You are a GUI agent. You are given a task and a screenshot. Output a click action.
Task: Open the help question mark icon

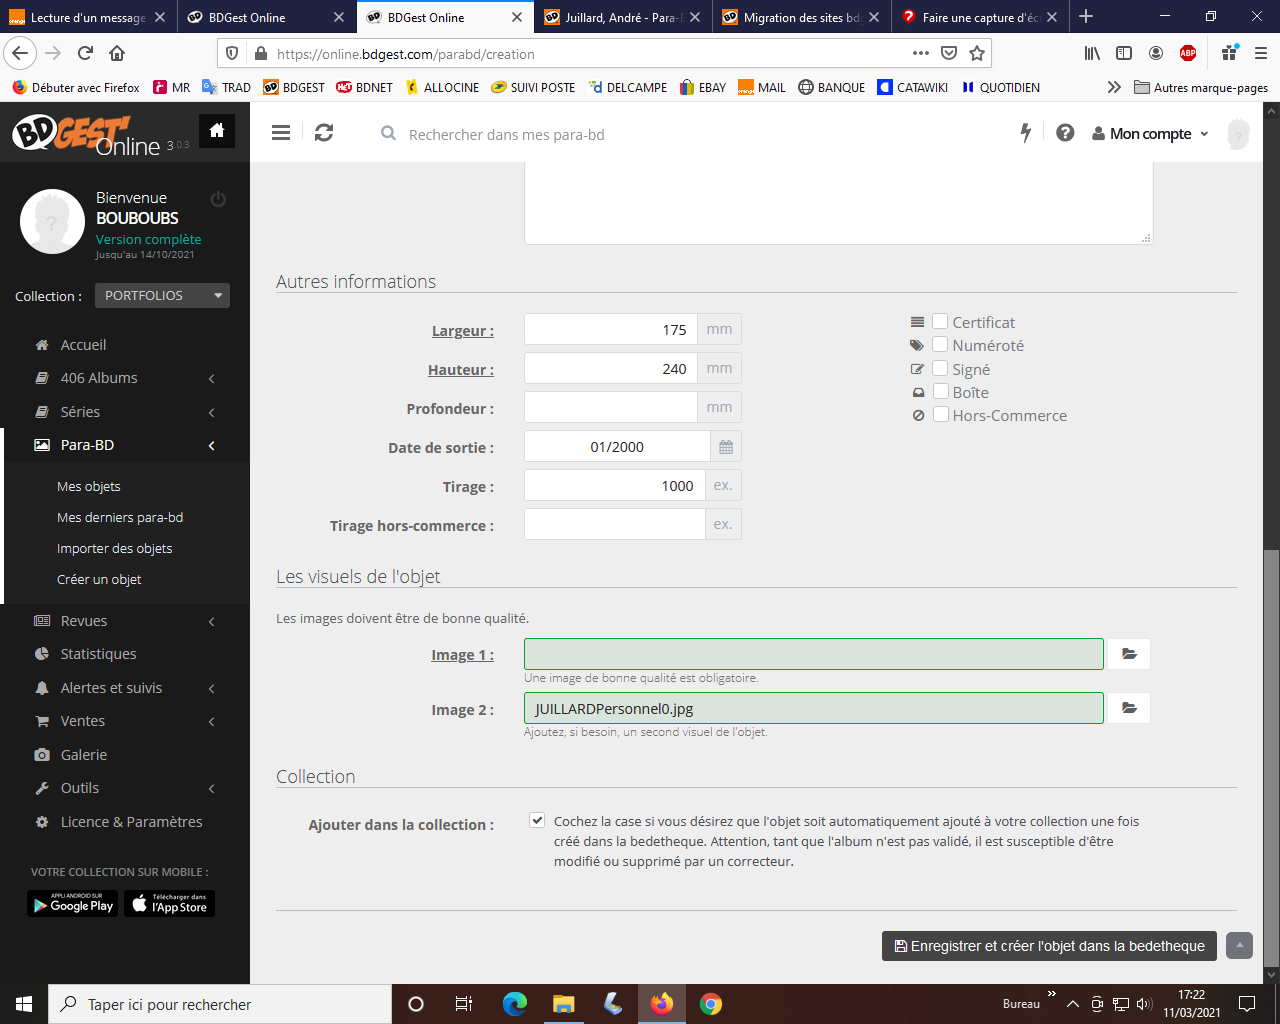pyautogui.click(x=1065, y=133)
